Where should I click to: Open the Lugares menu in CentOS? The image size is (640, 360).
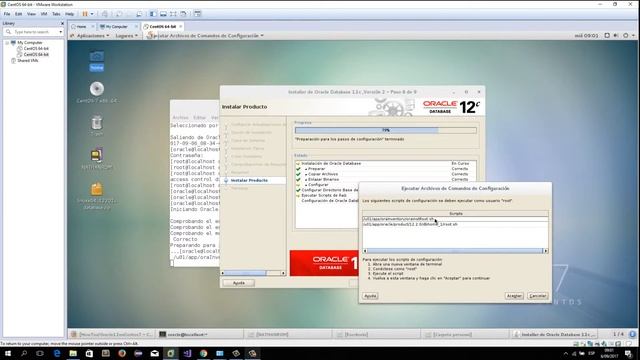coord(127,36)
